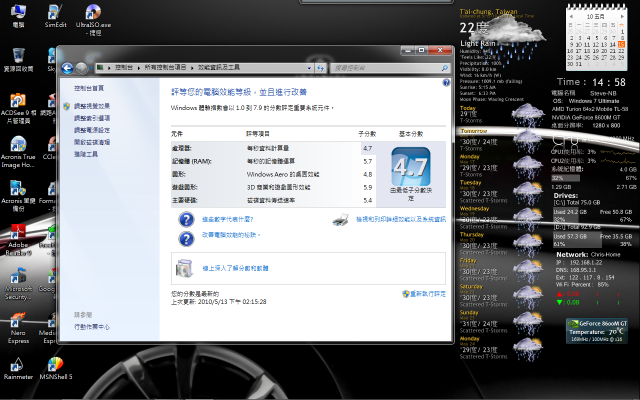Viewport: 640px width, 400px height.
Task: Open the ACDSee 9 desktop shortcut
Action: tap(18, 109)
